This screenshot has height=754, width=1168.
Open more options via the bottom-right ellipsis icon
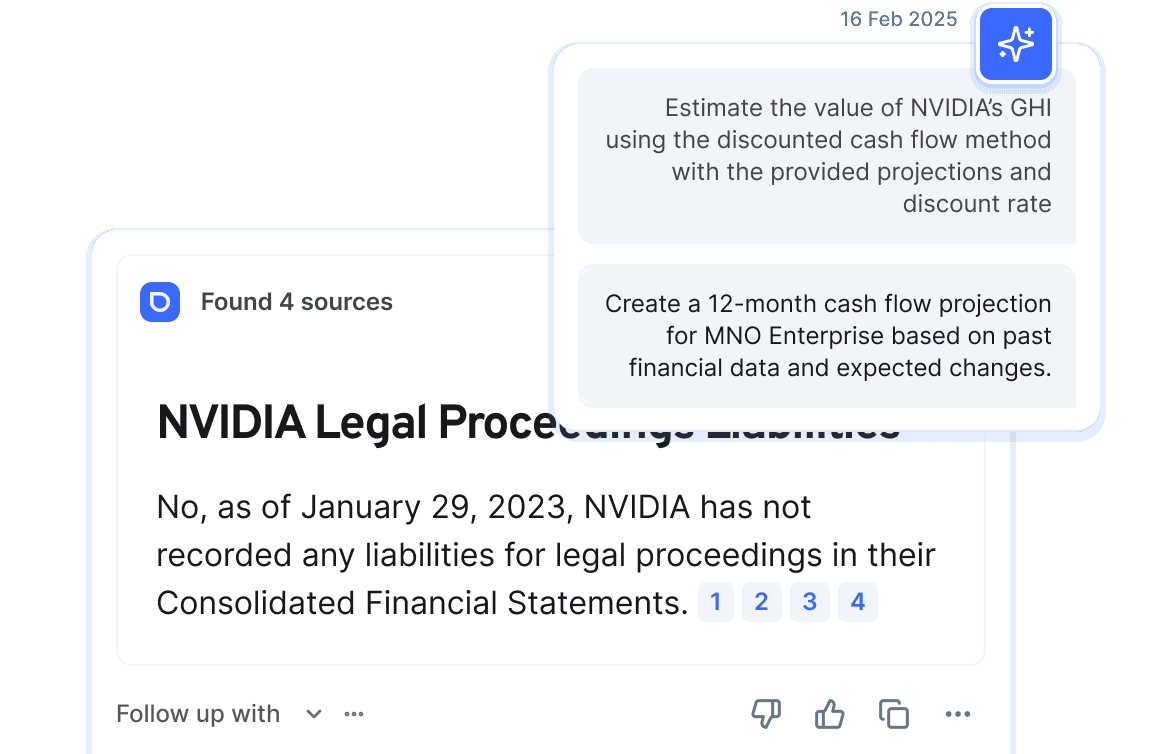point(958,714)
